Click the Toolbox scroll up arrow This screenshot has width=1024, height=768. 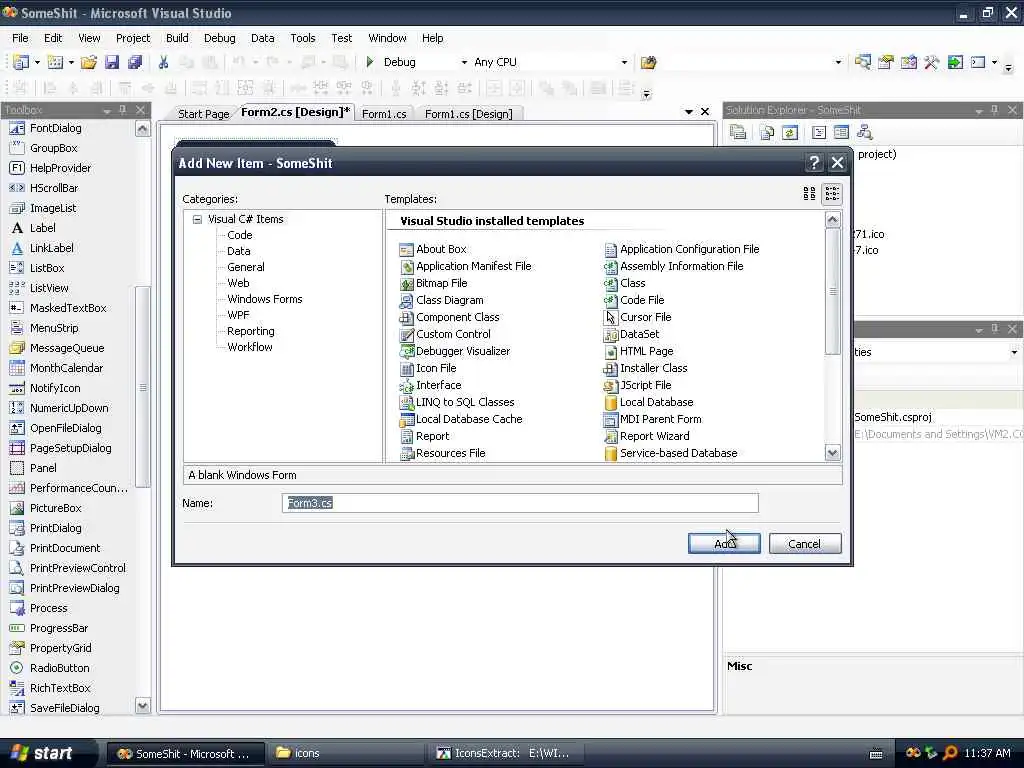pyautogui.click(x=142, y=129)
